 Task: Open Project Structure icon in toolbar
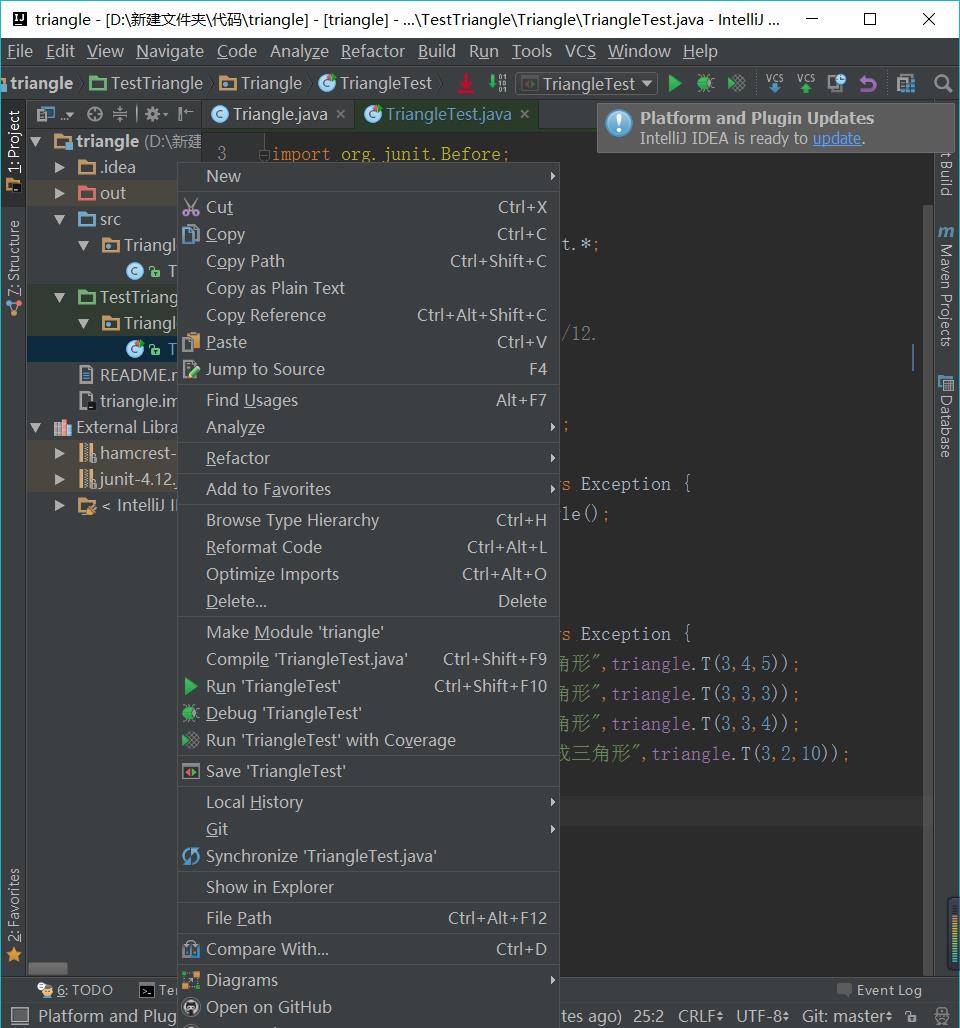click(x=906, y=83)
